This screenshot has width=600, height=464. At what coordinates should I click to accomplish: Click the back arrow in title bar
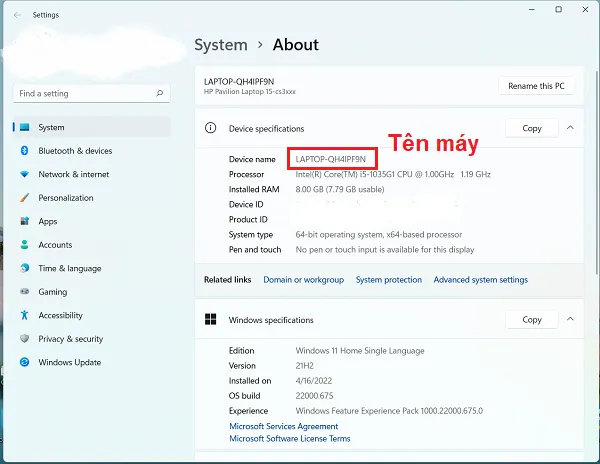tap(17, 15)
